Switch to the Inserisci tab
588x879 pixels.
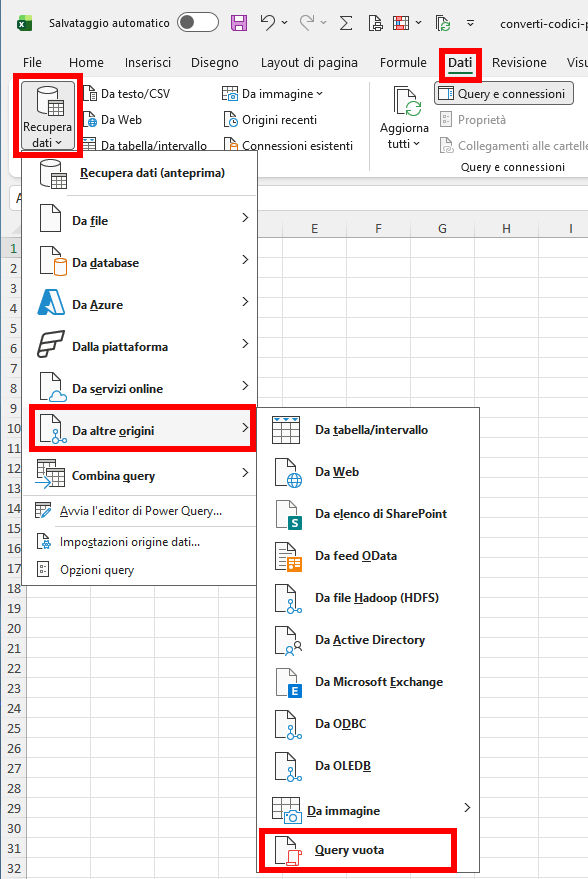coord(147,62)
